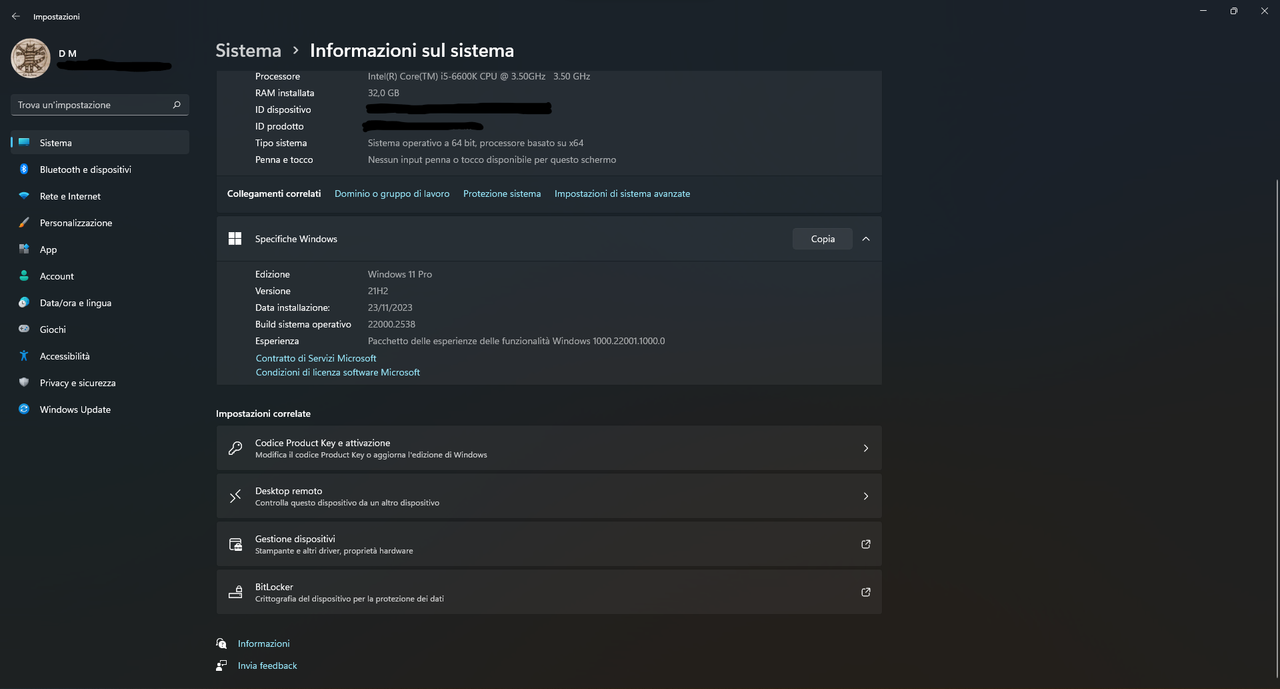The image size is (1280, 689).
Task: Click external link icon on BitLocker row
Action: [866, 592]
